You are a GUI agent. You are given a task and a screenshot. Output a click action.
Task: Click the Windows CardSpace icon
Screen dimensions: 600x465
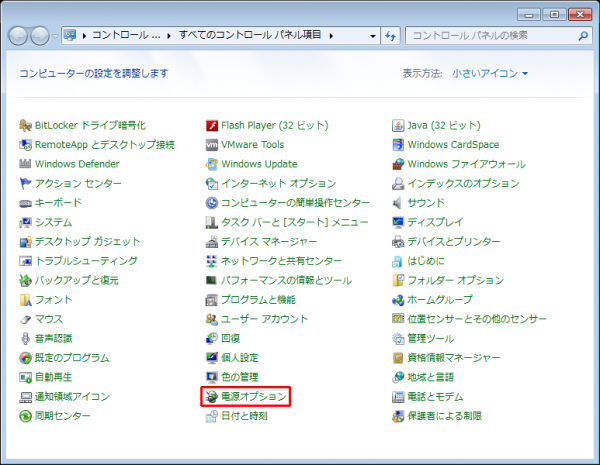click(x=398, y=145)
